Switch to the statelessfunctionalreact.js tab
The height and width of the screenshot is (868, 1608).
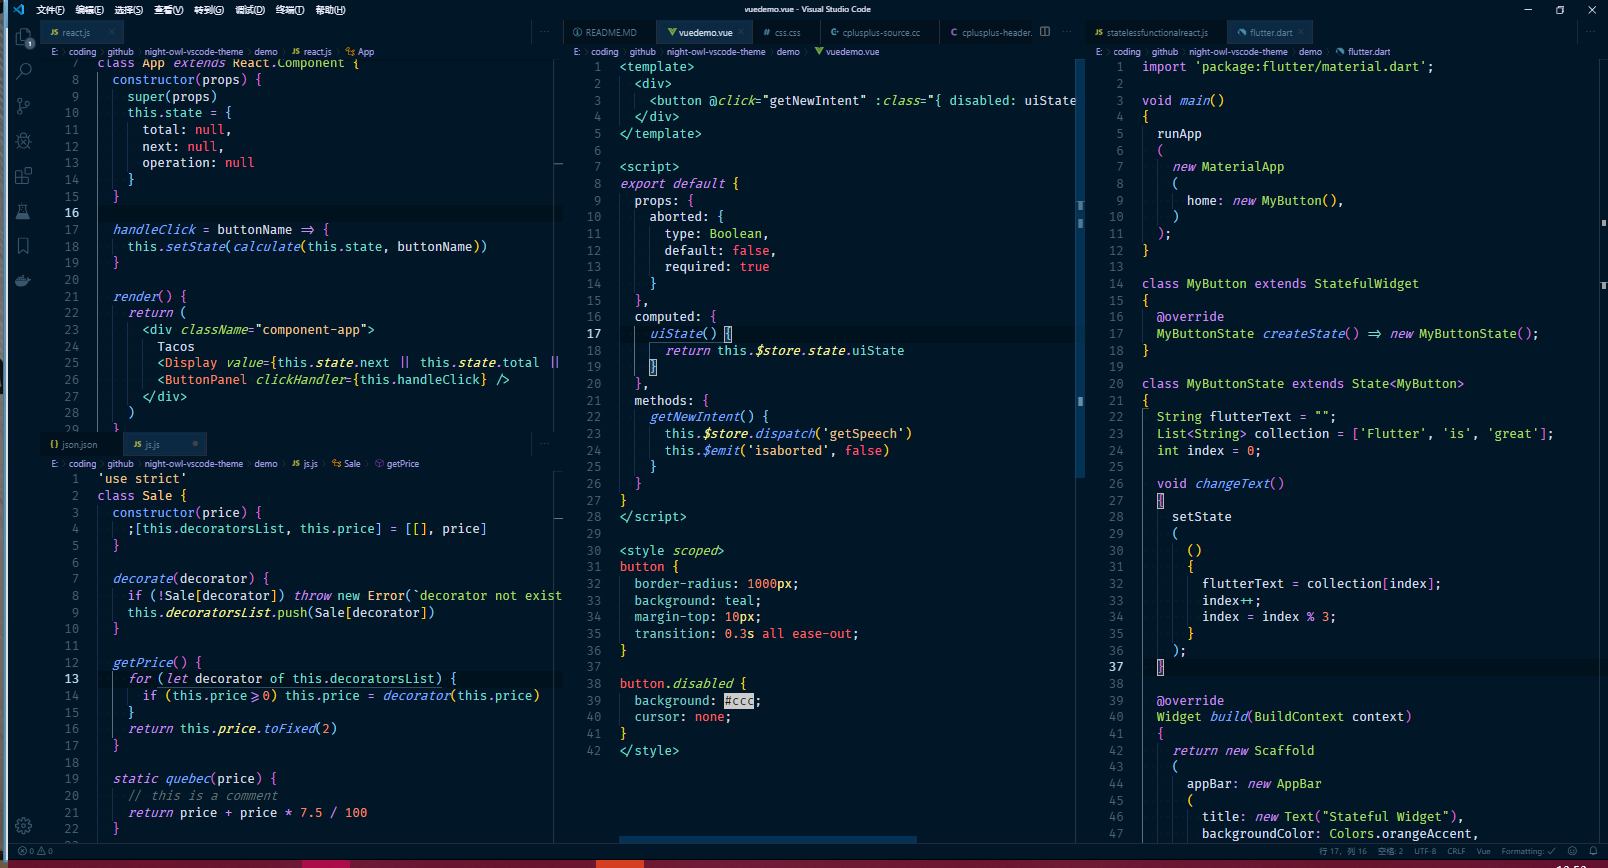(x=1156, y=32)
